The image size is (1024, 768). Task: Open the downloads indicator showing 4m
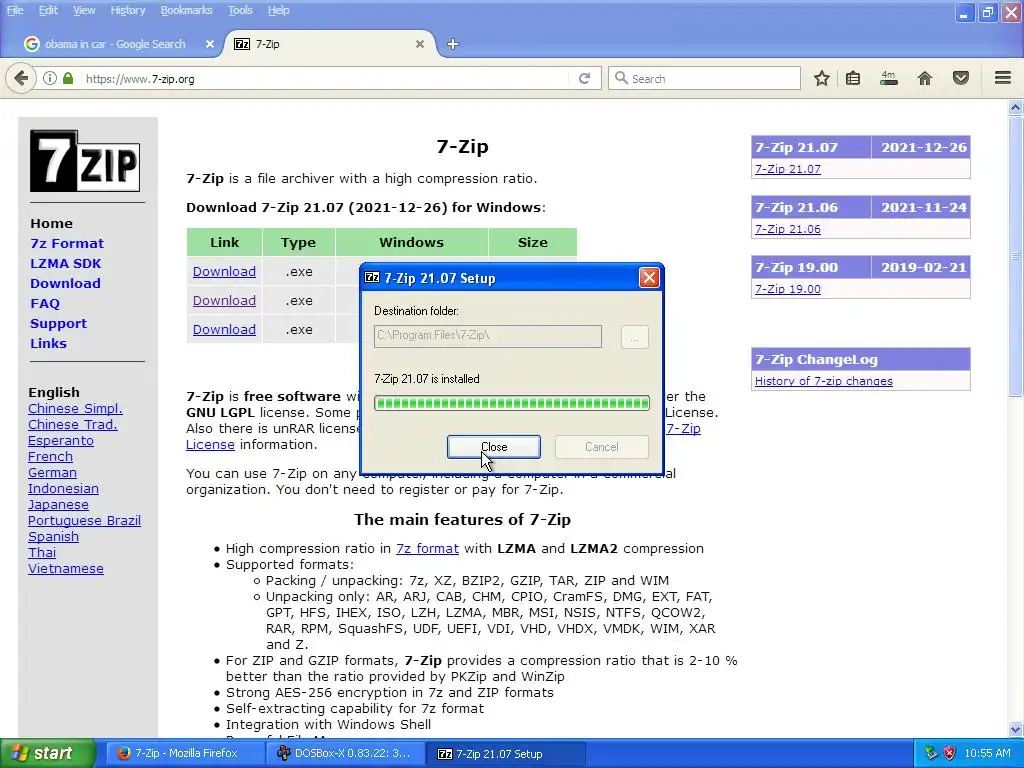click(889, 78)
